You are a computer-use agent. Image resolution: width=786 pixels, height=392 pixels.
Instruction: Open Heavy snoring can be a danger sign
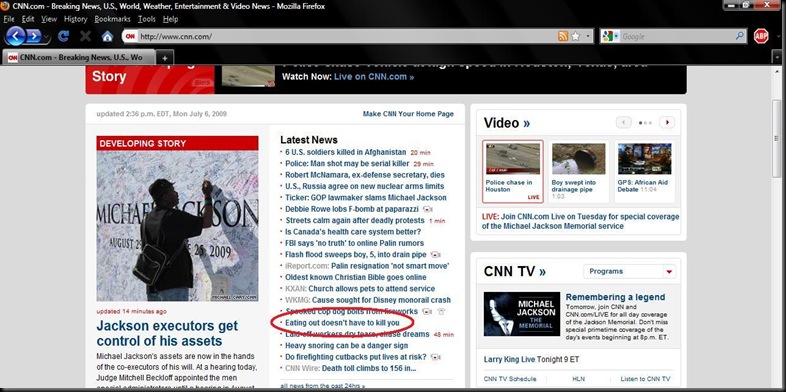[x=346, y=345]
